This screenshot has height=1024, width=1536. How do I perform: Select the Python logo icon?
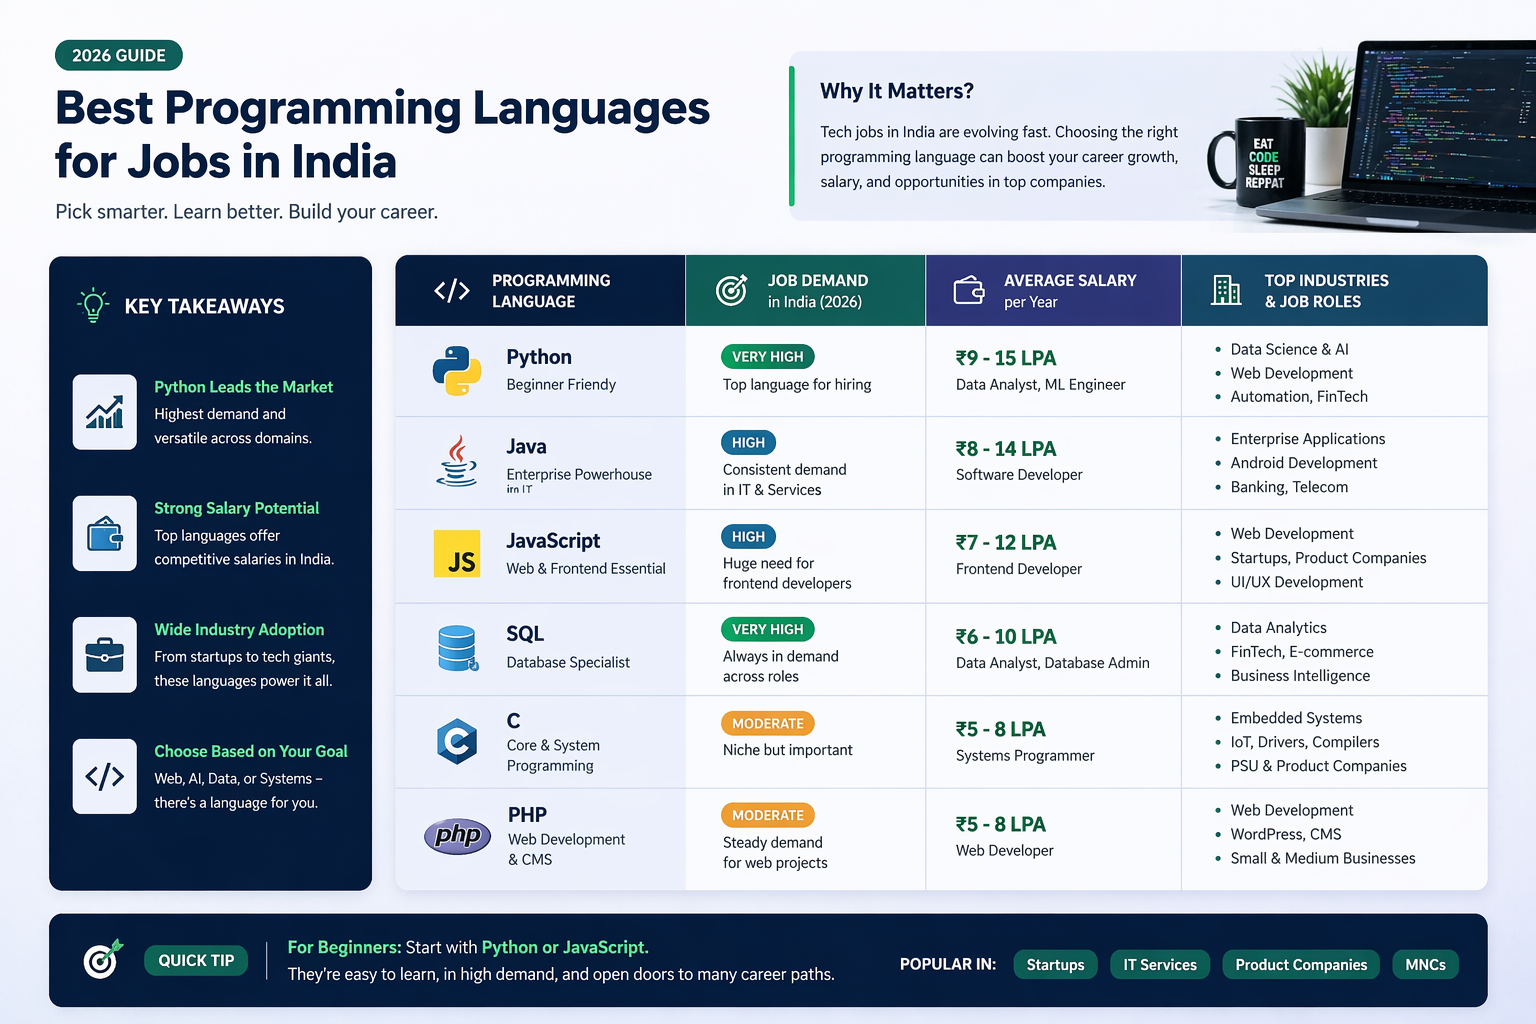pyautogui.click(x=456, y=370)
